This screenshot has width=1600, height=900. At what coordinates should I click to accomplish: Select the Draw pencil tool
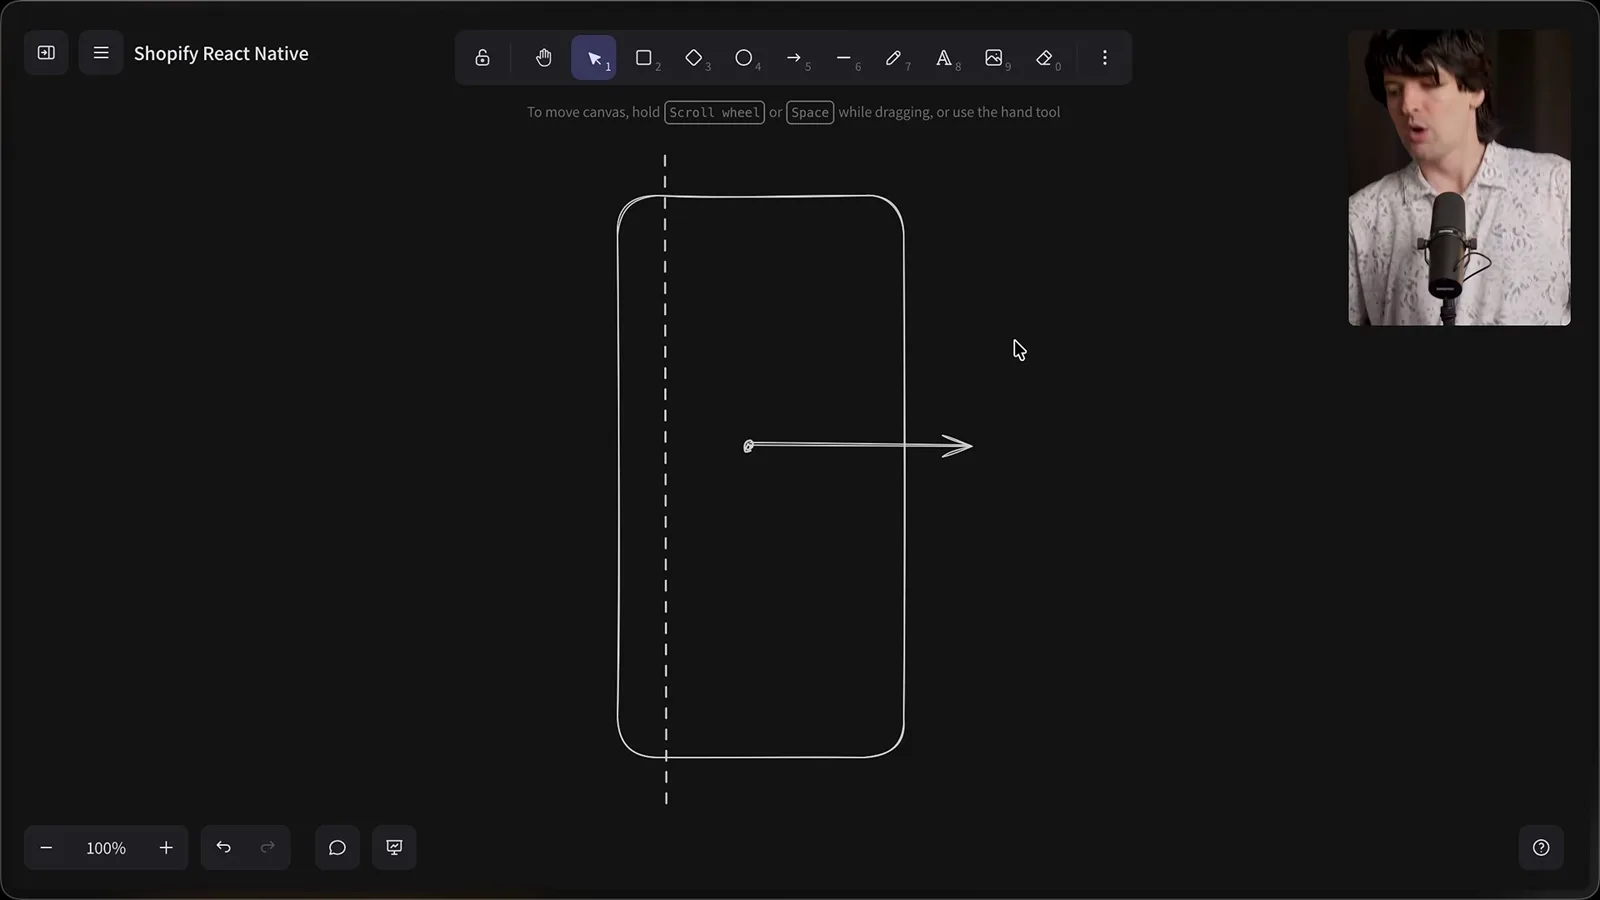894,58
